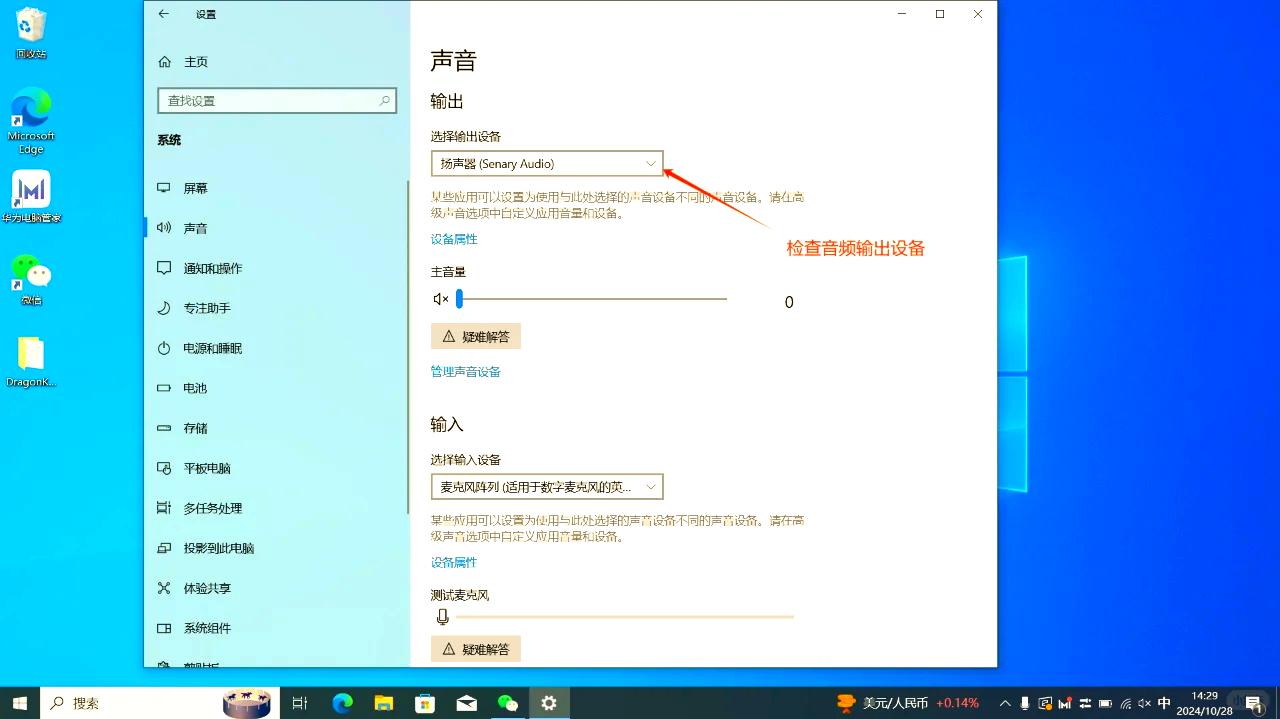Click the output 疑难解答 button

(x=476, y=337)
